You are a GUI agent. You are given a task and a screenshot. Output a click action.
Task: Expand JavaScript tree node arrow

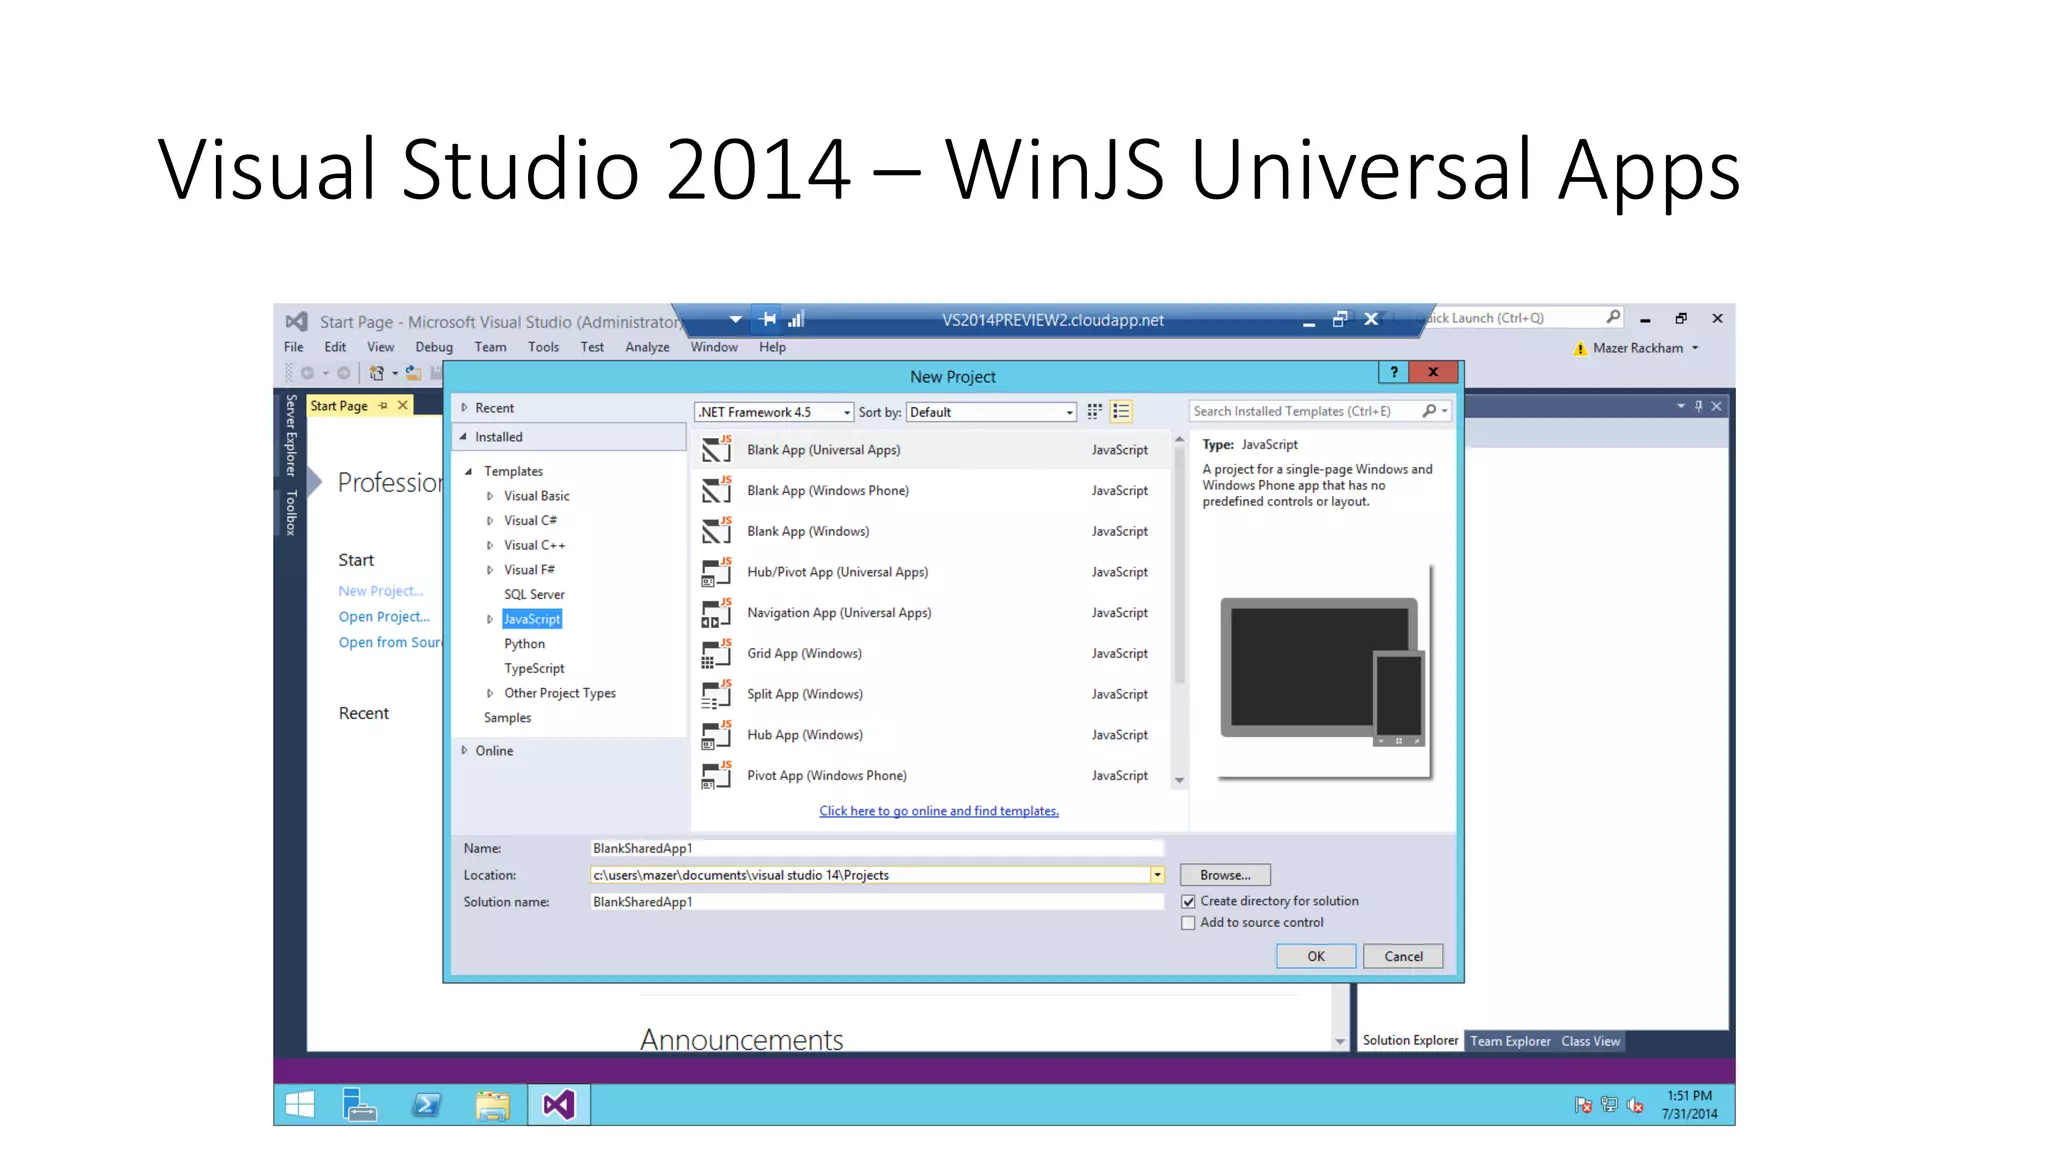[x=489, y=619]
